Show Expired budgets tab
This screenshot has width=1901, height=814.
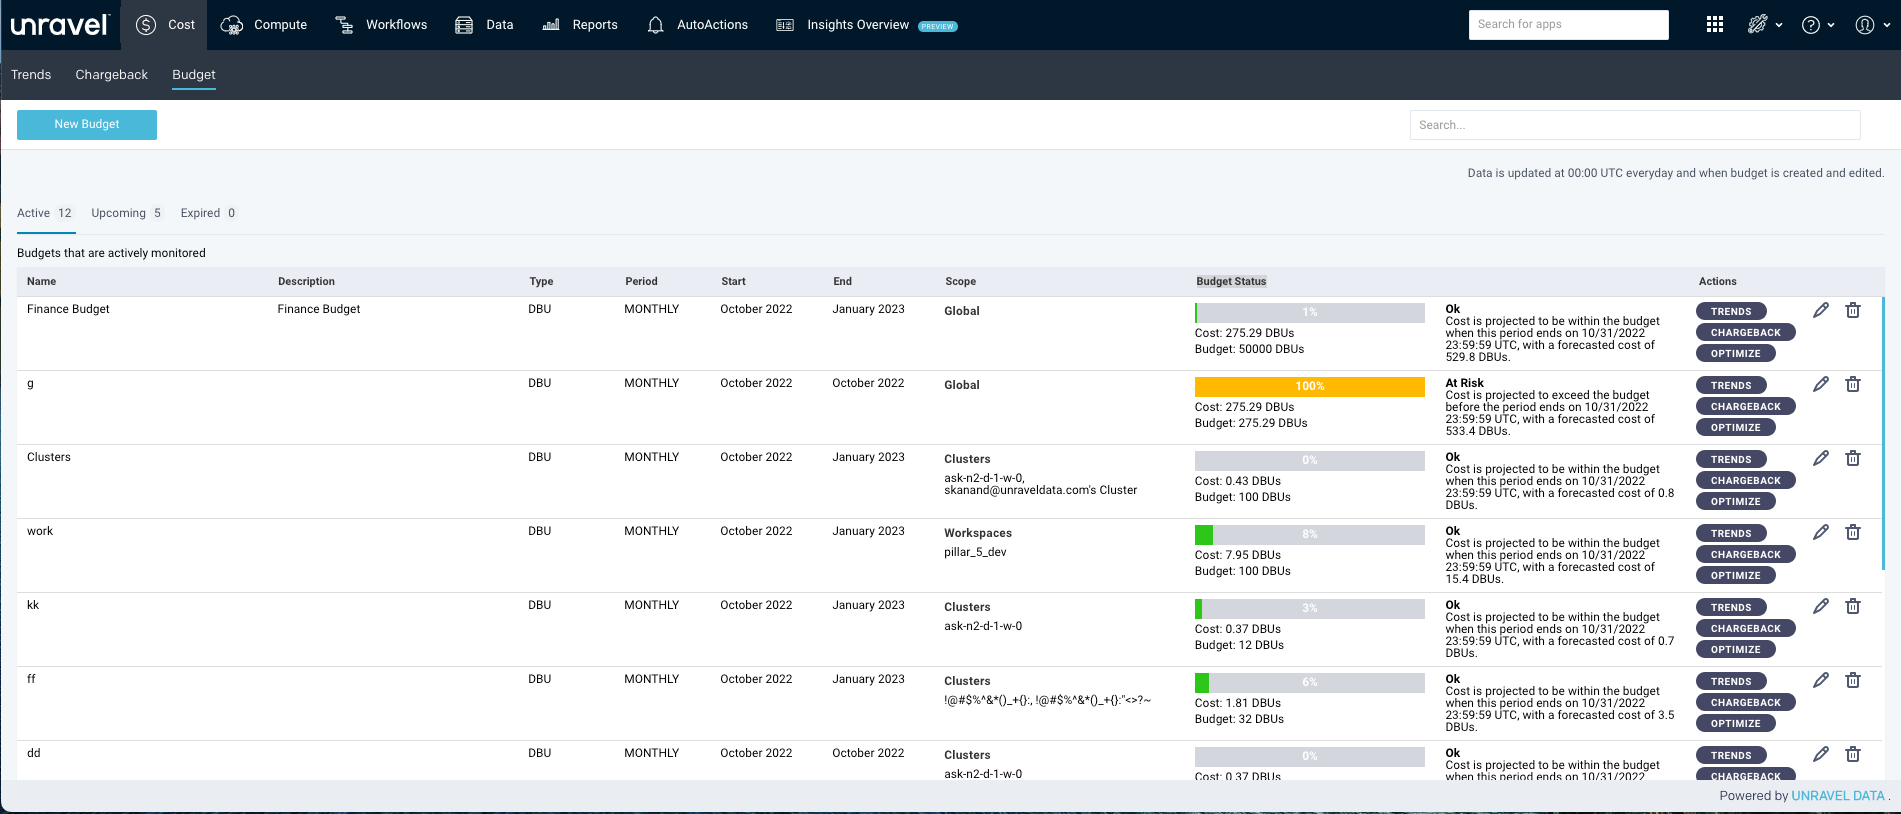coord(208,213)
